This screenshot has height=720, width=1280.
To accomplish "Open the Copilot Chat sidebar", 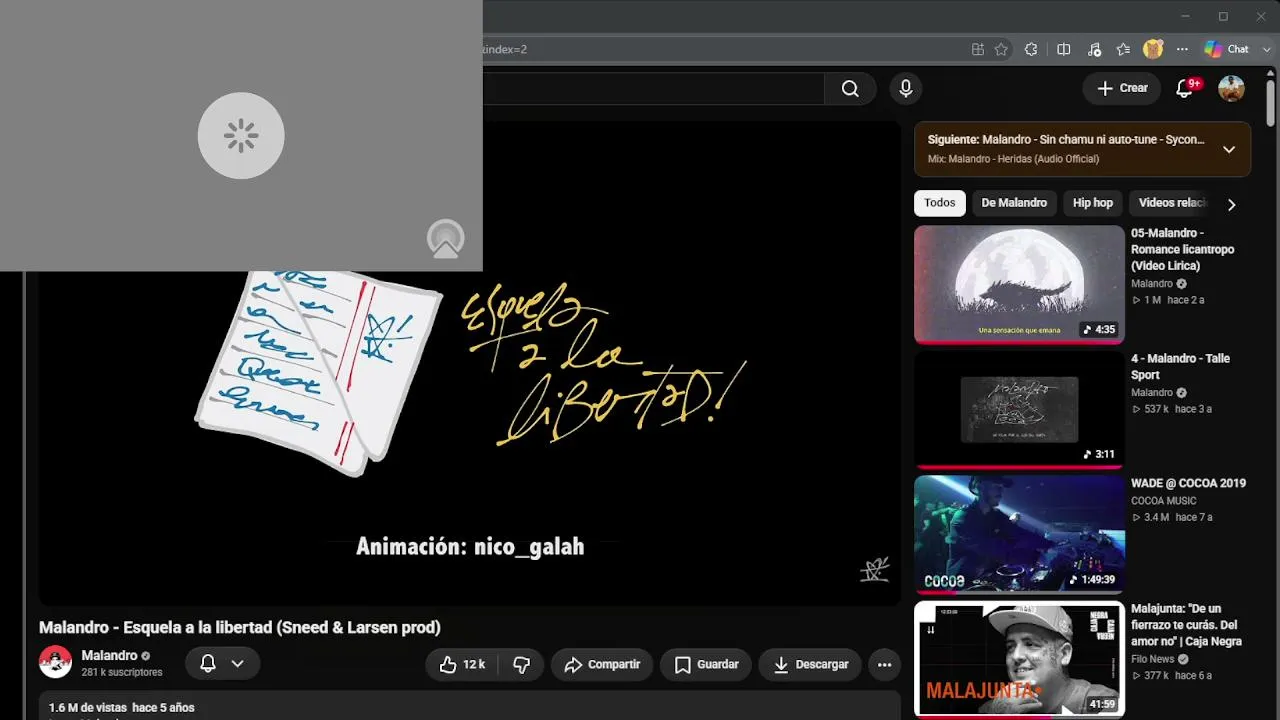I will 1226,49.
